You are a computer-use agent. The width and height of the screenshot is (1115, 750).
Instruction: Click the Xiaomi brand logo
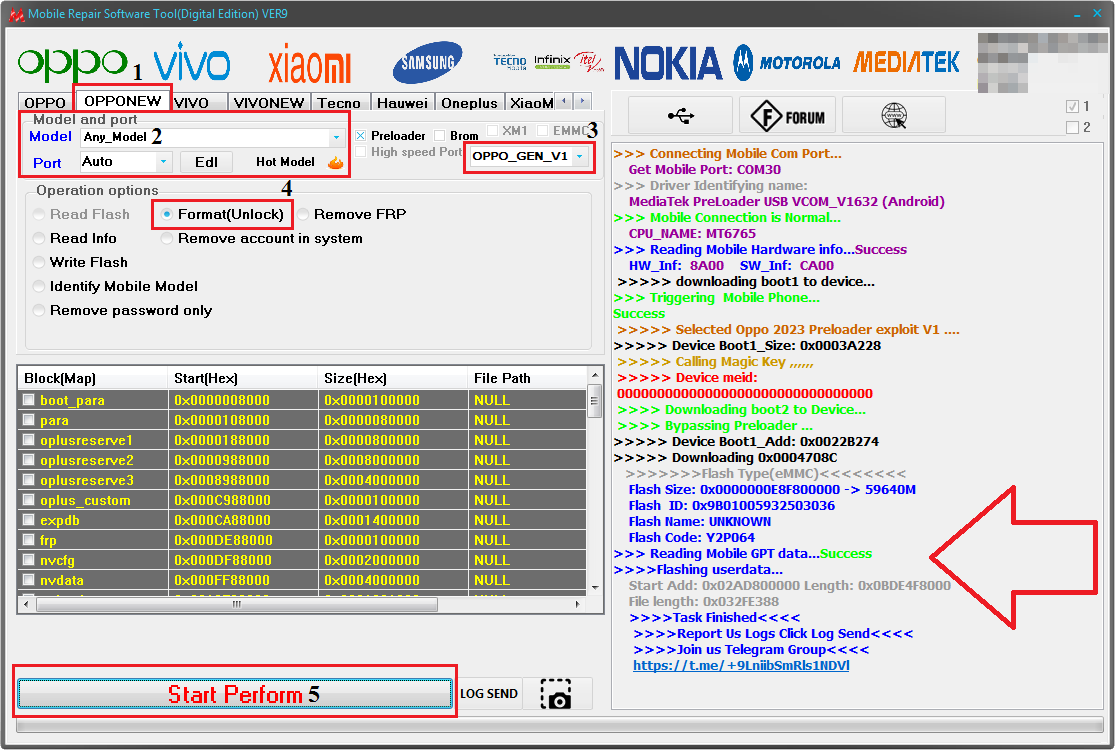[x=309, y=63]
